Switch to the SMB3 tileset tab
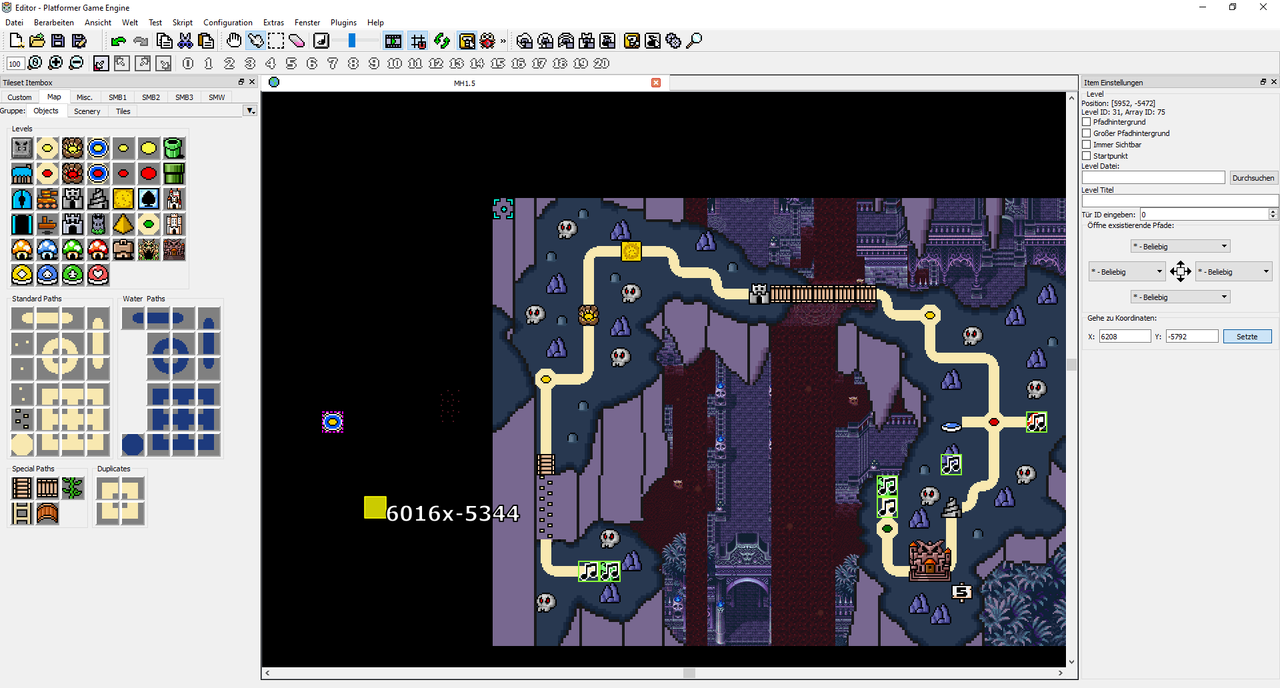The image size is (1280, 688). (184, 97)
